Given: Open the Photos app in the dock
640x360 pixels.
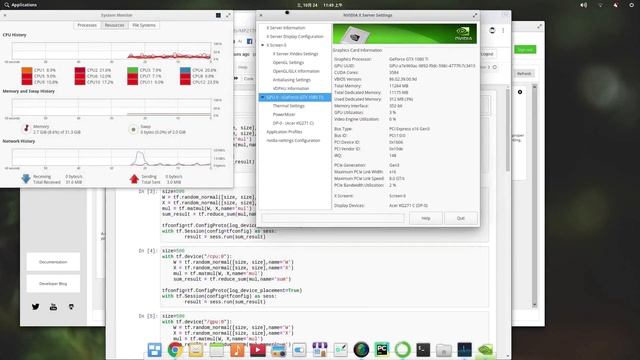Looking at the screenshot, I should 279,350.
